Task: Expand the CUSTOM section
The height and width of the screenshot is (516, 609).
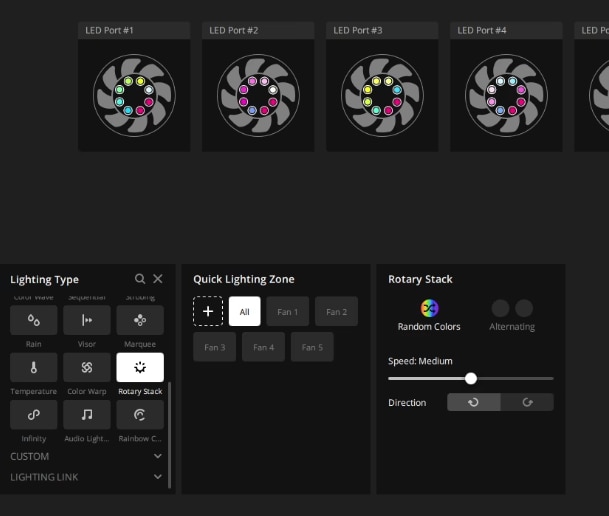Action: 158,456
